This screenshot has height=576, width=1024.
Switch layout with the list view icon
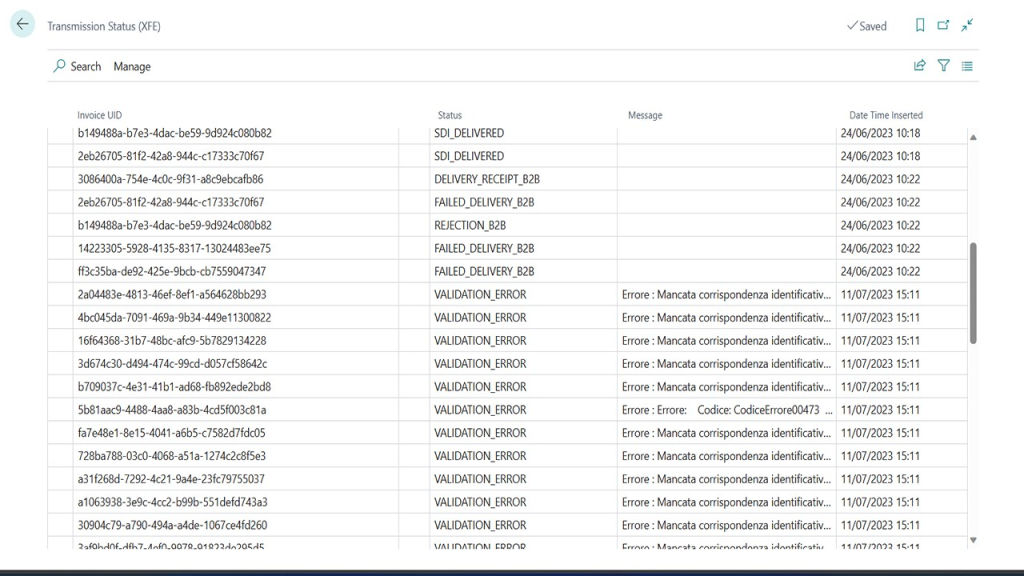coord(967,66)
